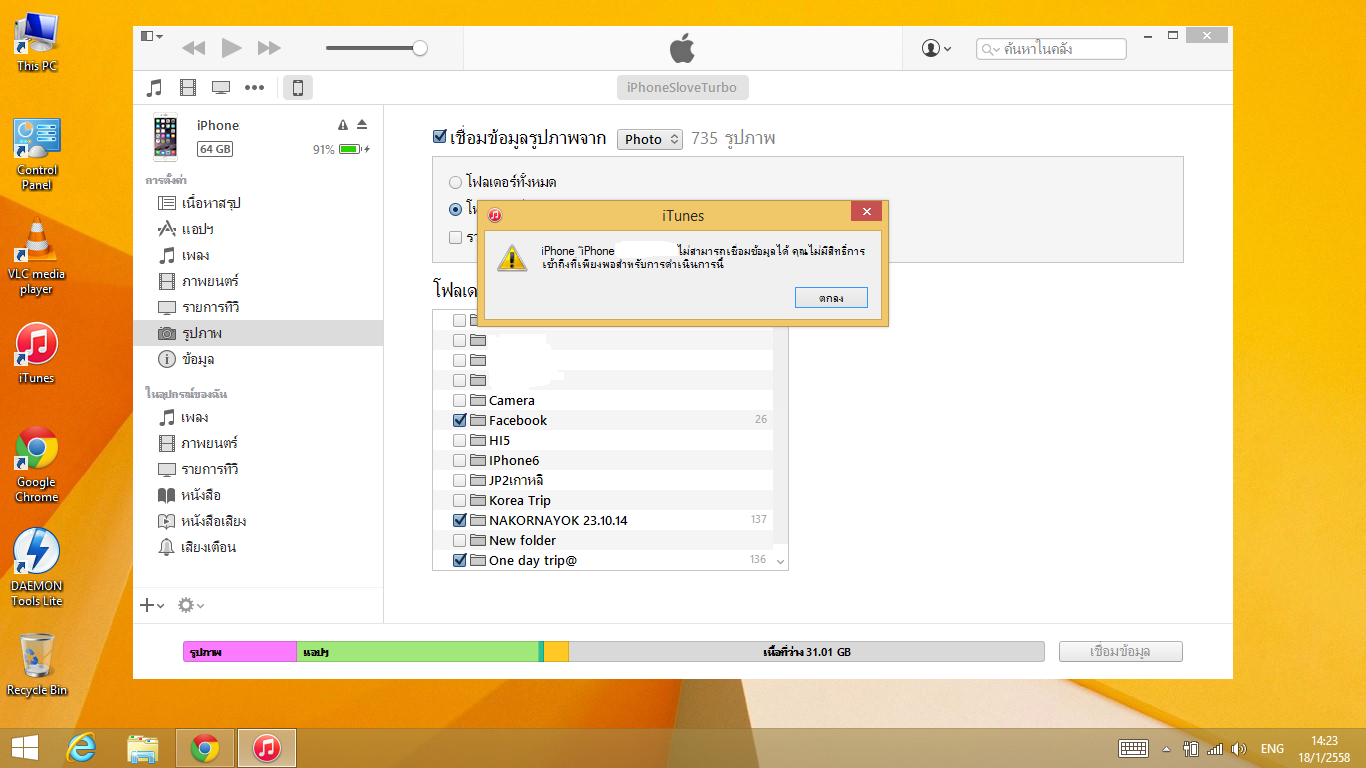Open the movies filmstrip icon in the top toolbar
Screen dimensions: 1366x768
coord(188,88)
